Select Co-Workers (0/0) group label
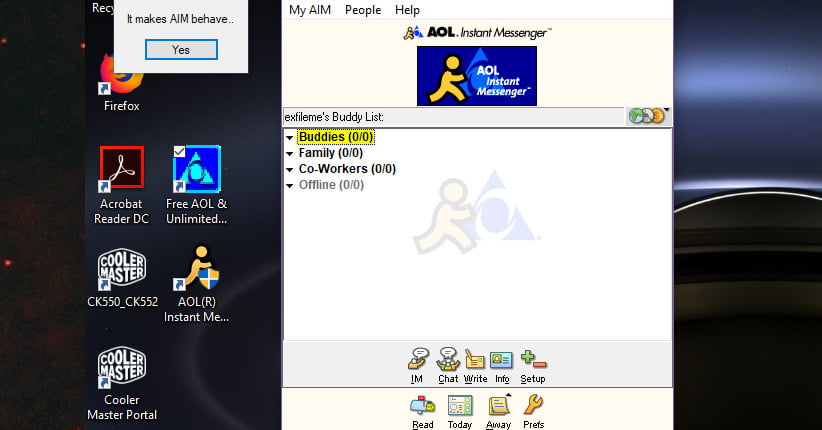This screenshot has width=822, height=430. pyautogui.click(x=347, y=169)
